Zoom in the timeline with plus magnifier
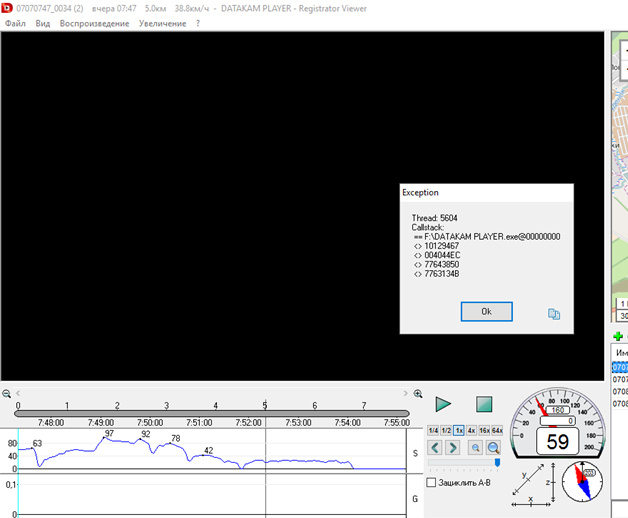Viewport: 628px width, 518px height. (x=418, y=394)
